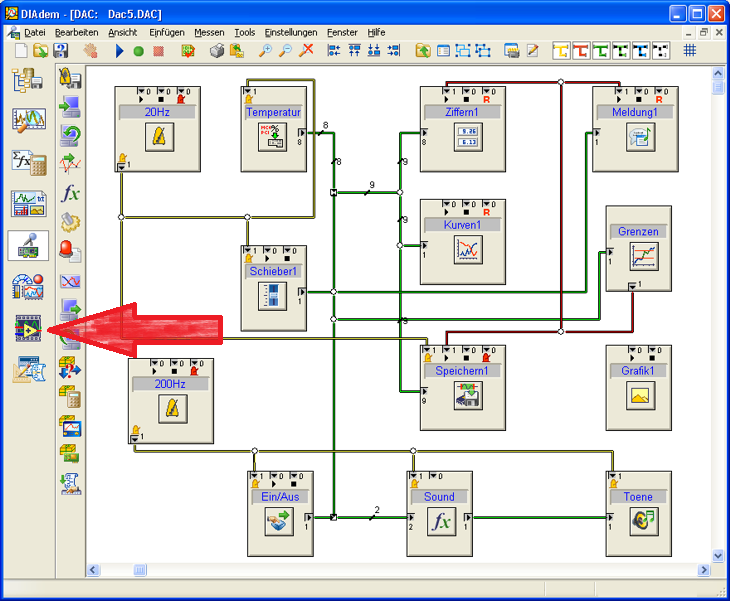Image resolution: width=734 pixels, height=605 pixels.
Task: Click the zoom in magnifier in toolbar
Action: click(266, 50)
